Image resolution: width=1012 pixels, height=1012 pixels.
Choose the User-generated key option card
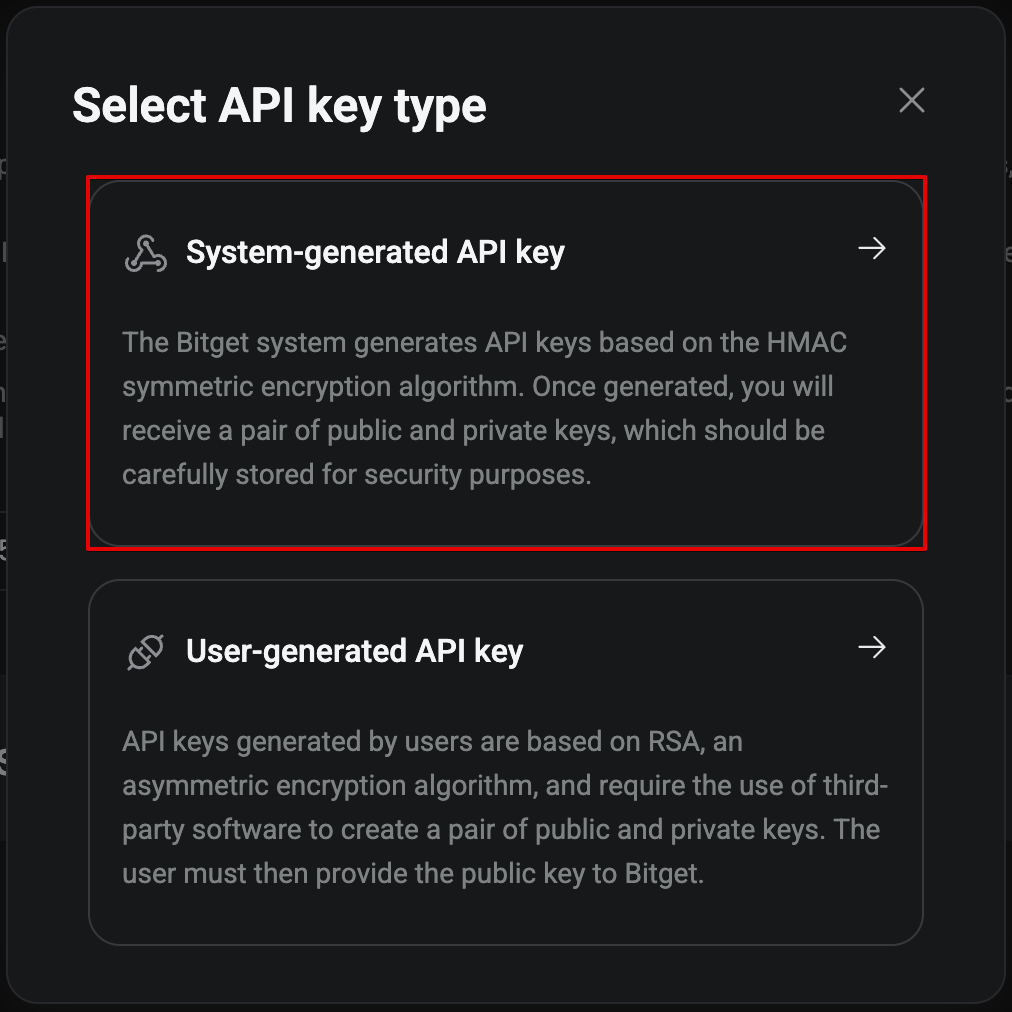point(506,762)
